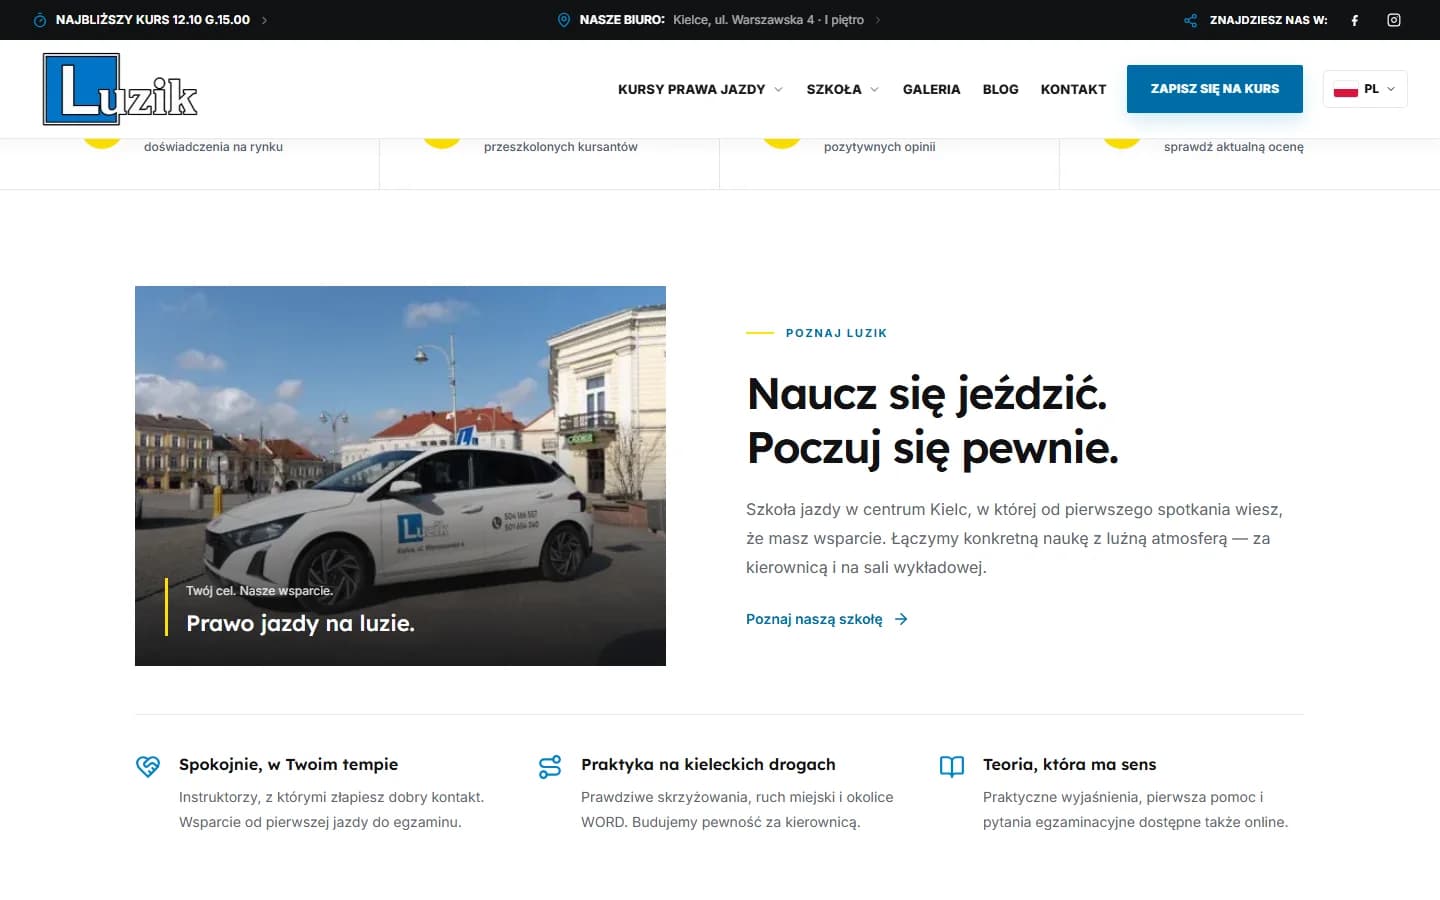Click the 'Naucz się jeździć.' heading line
The height and width of the screenshot is (900, 1440).
[927, 394]
